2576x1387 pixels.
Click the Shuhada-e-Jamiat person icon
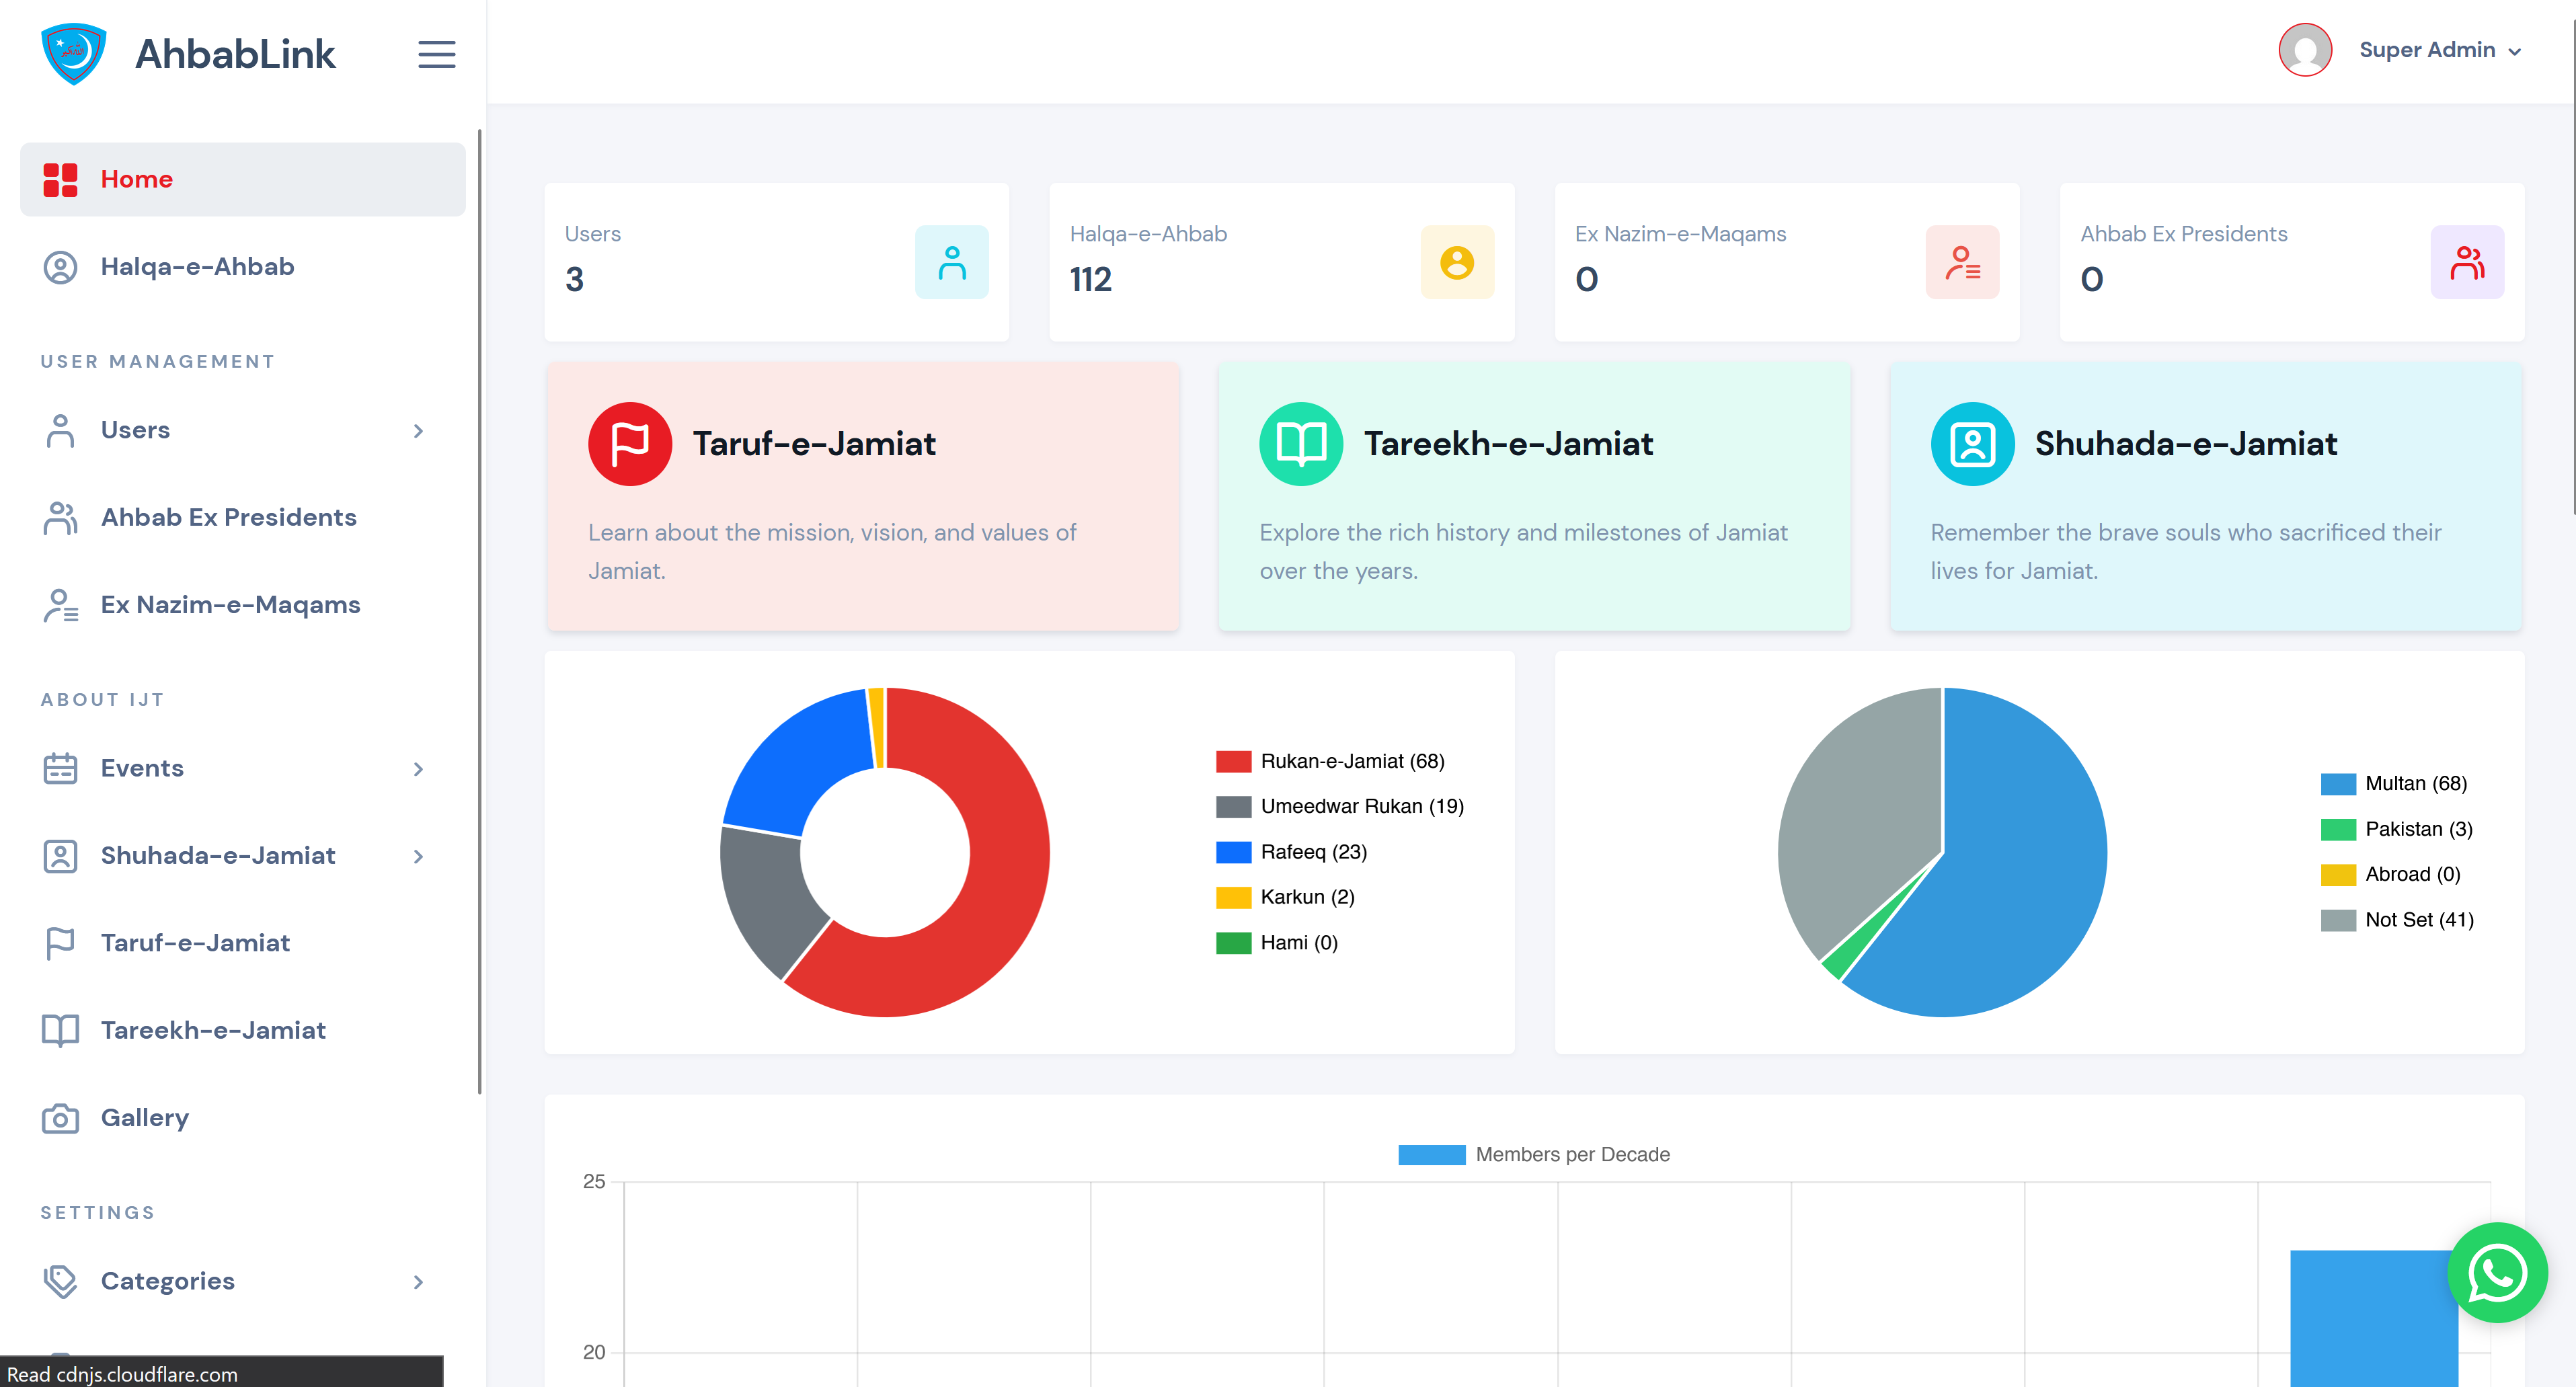click(1971, 443)
